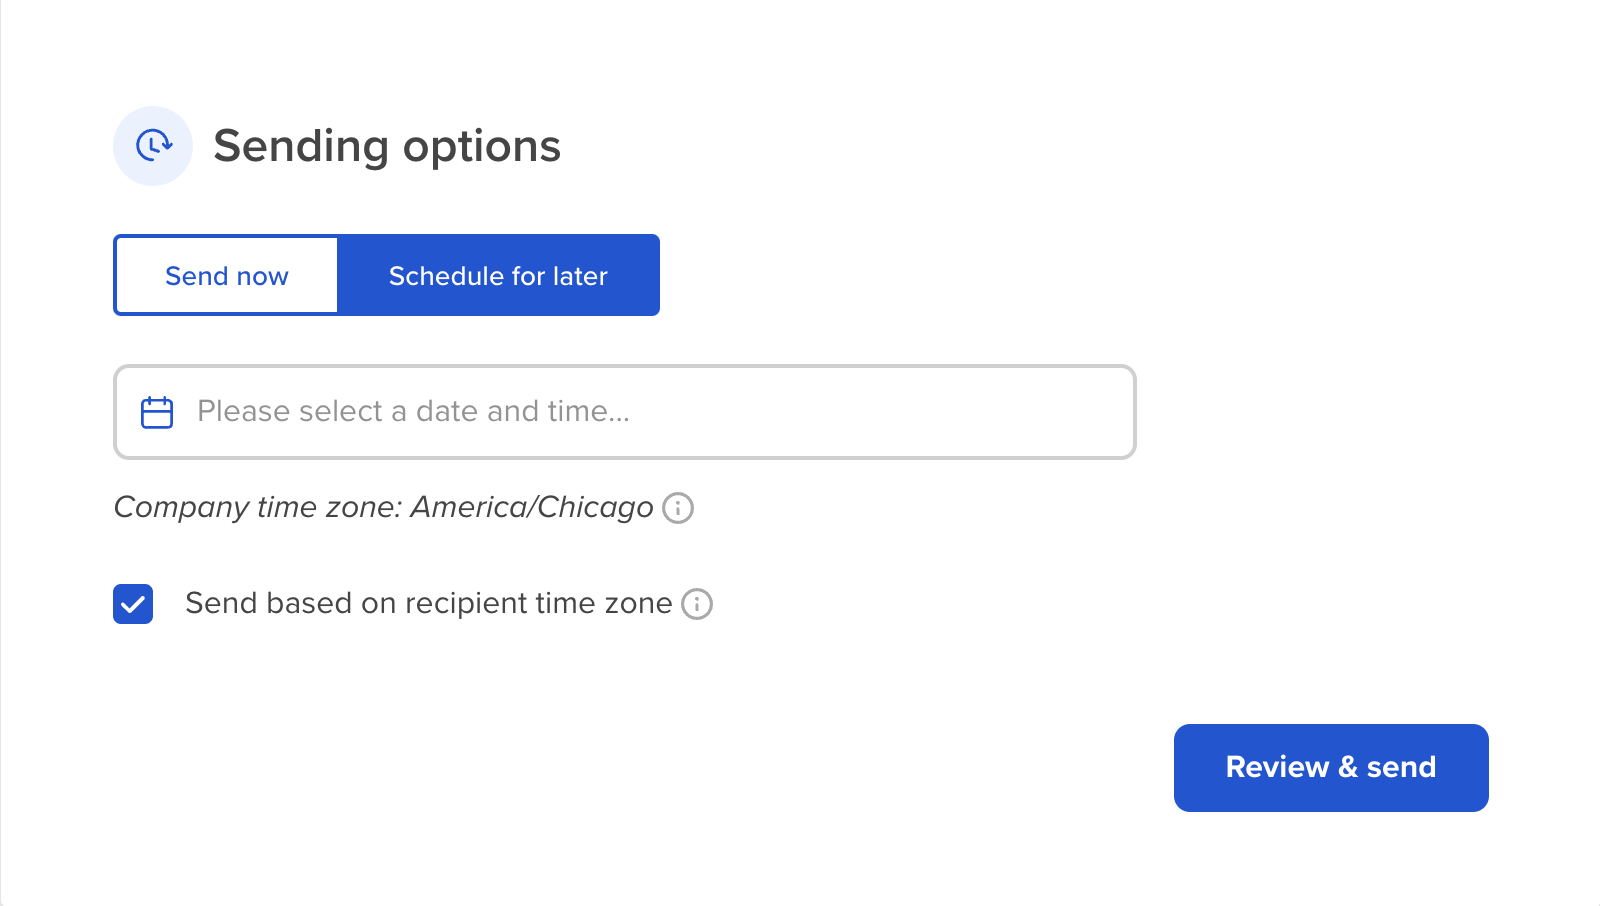Screen dimensions: 1600x906
Task: Select the Schedule for later tab
Action: pos(498,275)
